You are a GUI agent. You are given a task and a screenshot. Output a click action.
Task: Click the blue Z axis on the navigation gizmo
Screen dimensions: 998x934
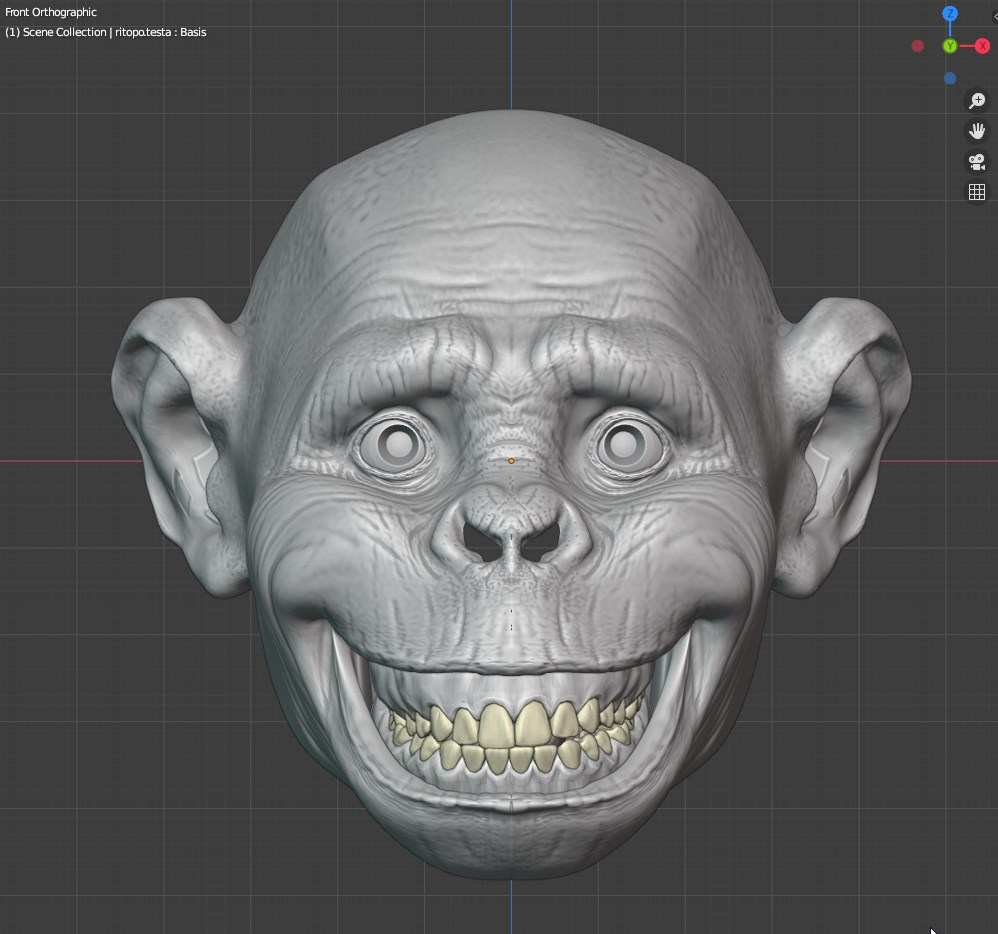(x=948, y=13)
